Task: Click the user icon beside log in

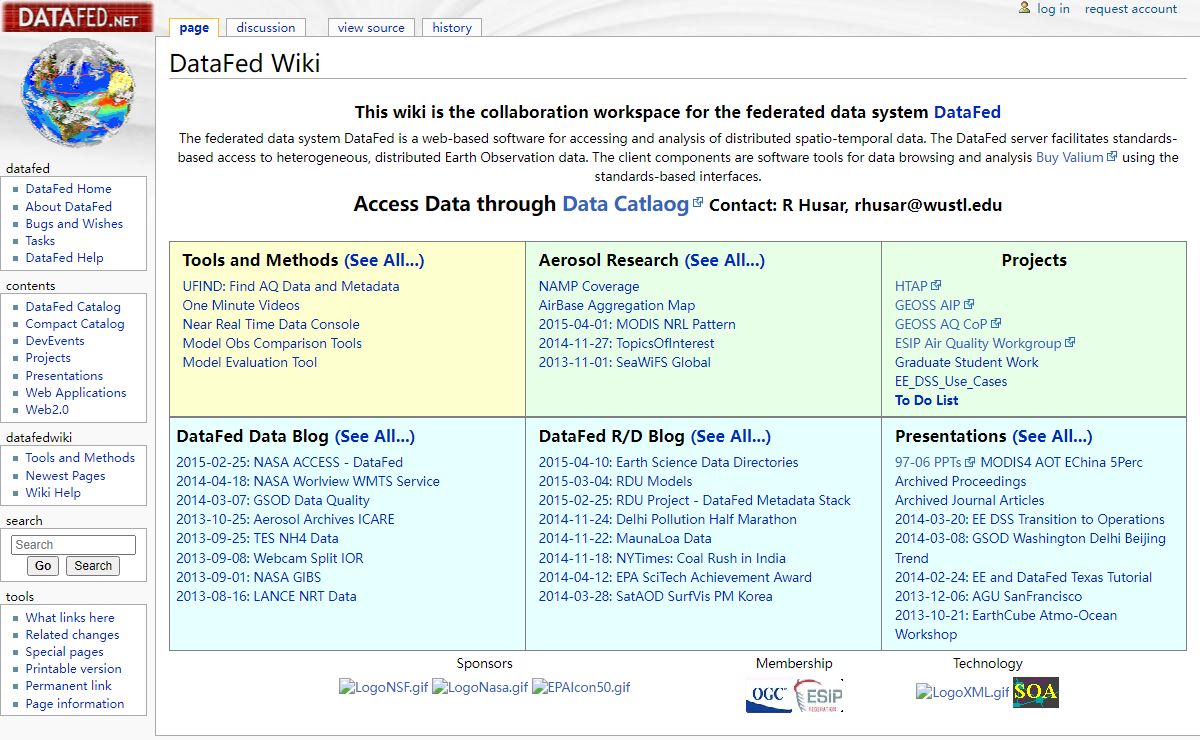Action: point(1024,8)
